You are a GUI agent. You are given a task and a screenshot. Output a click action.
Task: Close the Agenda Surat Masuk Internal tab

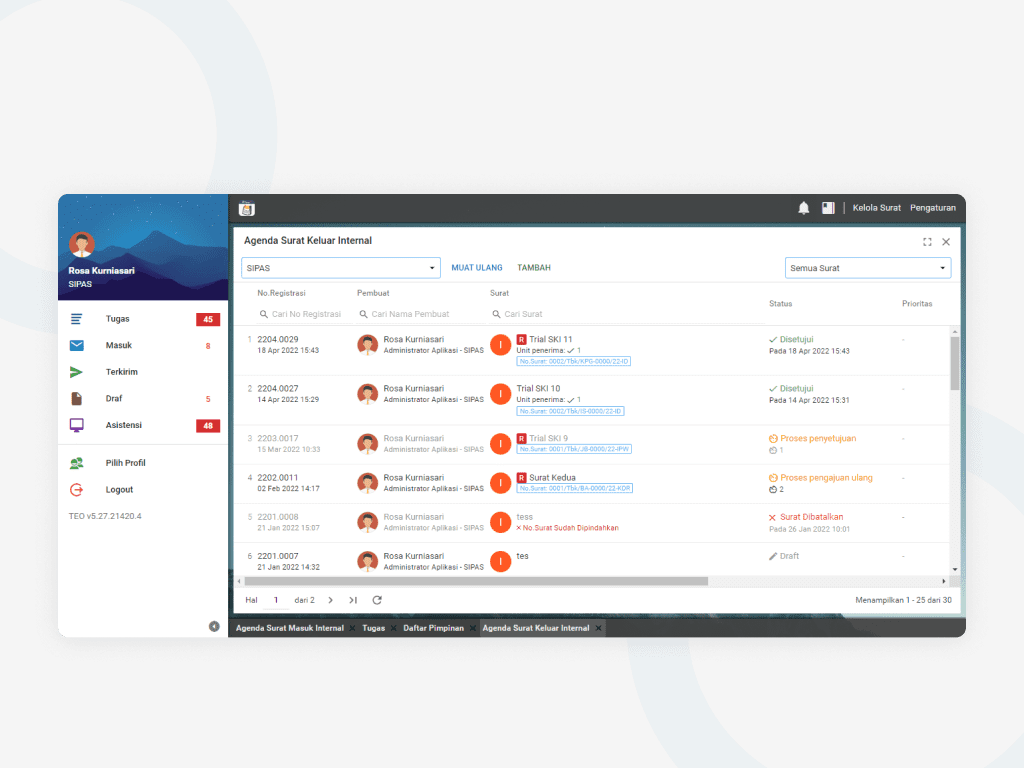353,628
